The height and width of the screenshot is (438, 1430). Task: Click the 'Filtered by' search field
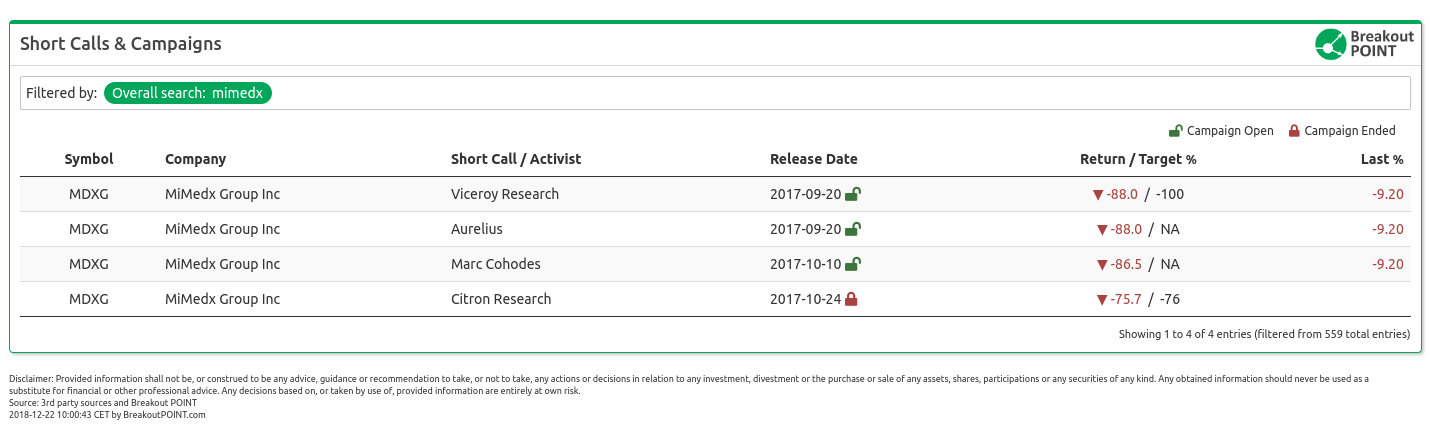715,93
